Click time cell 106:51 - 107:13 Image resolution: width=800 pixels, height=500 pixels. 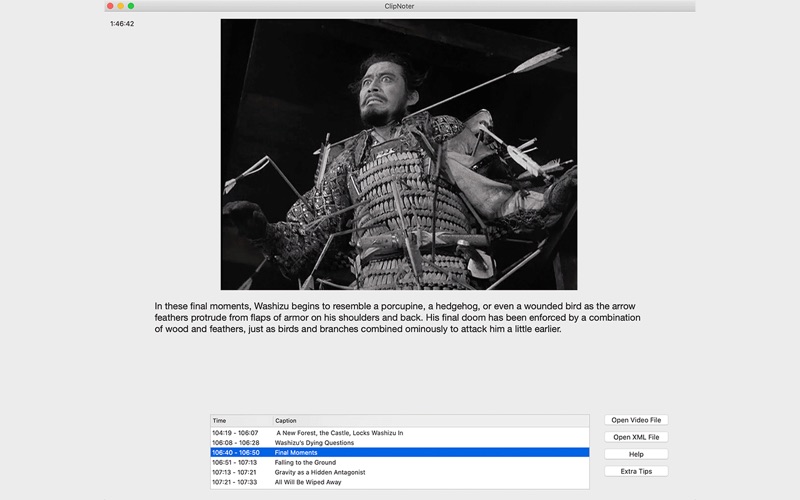(x=235, y=462)
